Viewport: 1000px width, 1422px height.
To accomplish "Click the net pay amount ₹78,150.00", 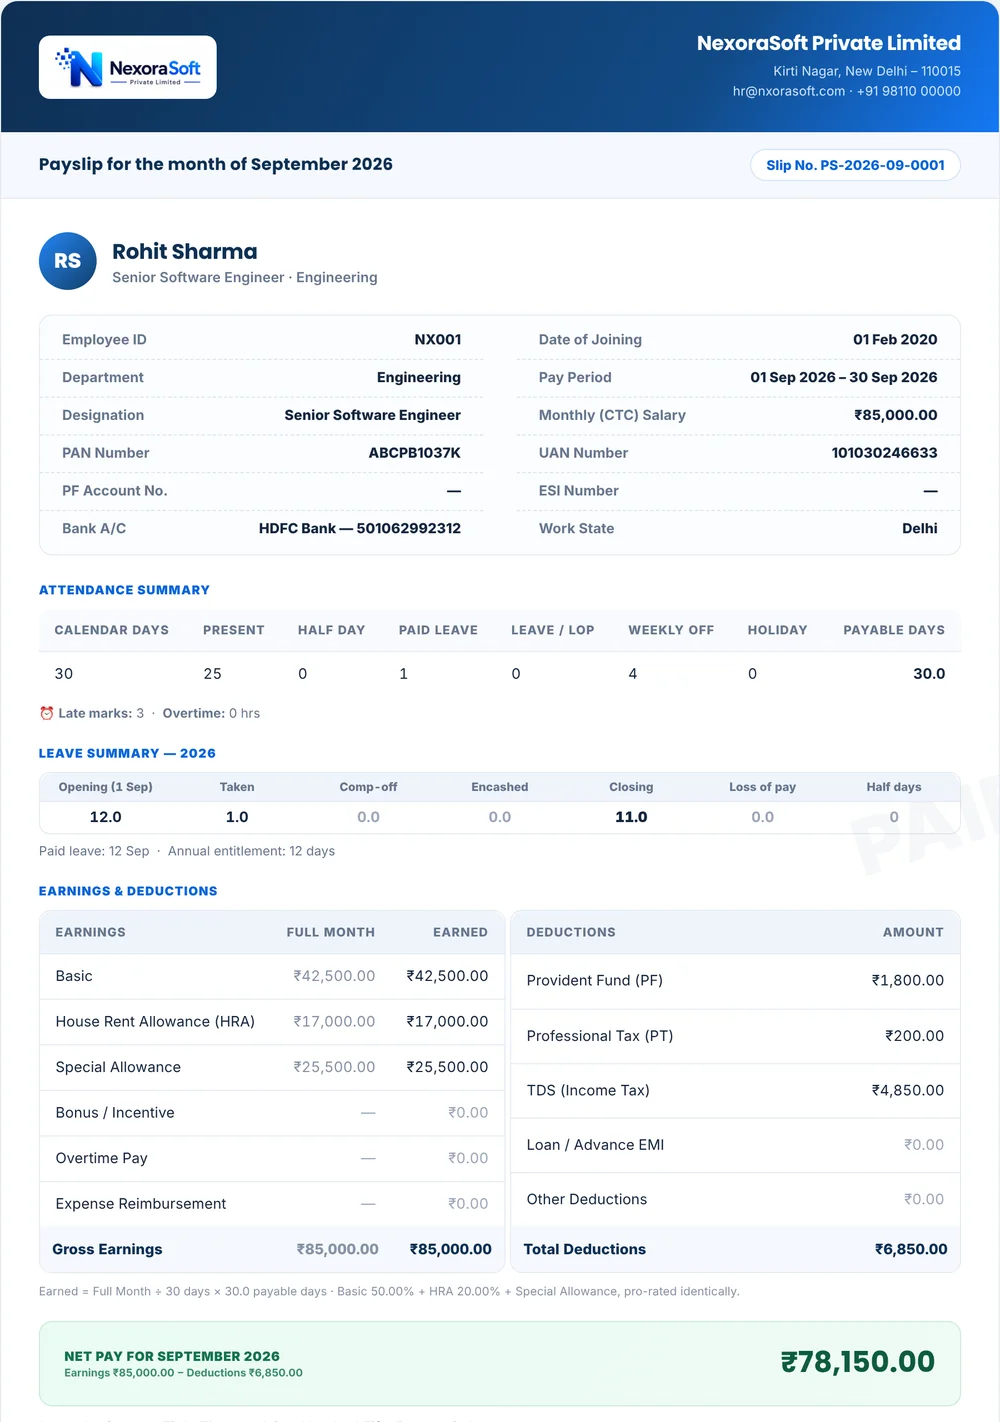I will tap(858, 1361).
